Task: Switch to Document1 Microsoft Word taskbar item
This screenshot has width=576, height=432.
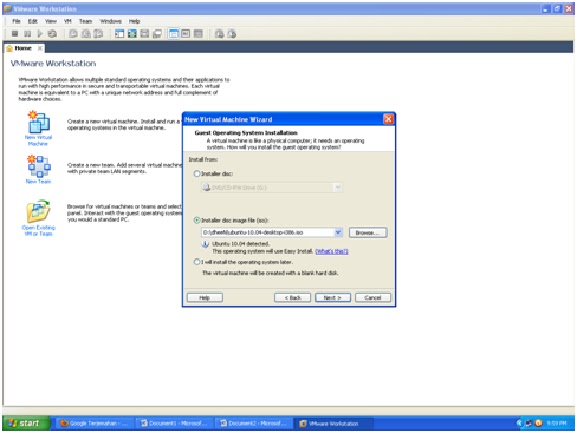Action: pos(174,423)
